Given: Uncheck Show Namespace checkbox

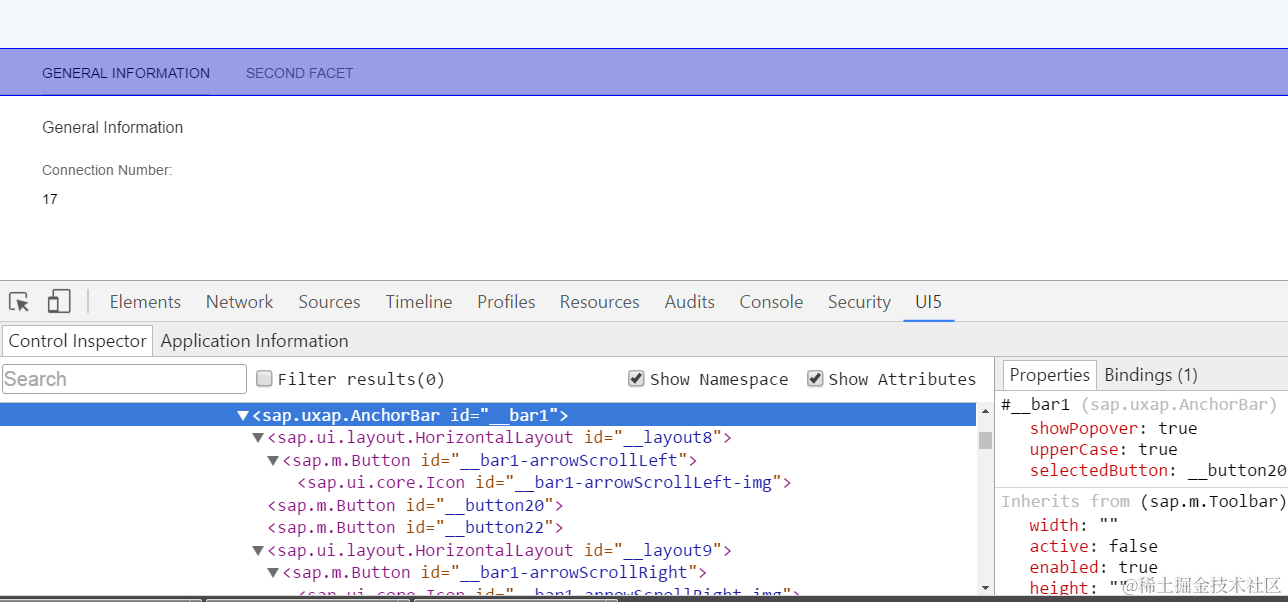Looking at the screenshot, I should tap(636, 378).
